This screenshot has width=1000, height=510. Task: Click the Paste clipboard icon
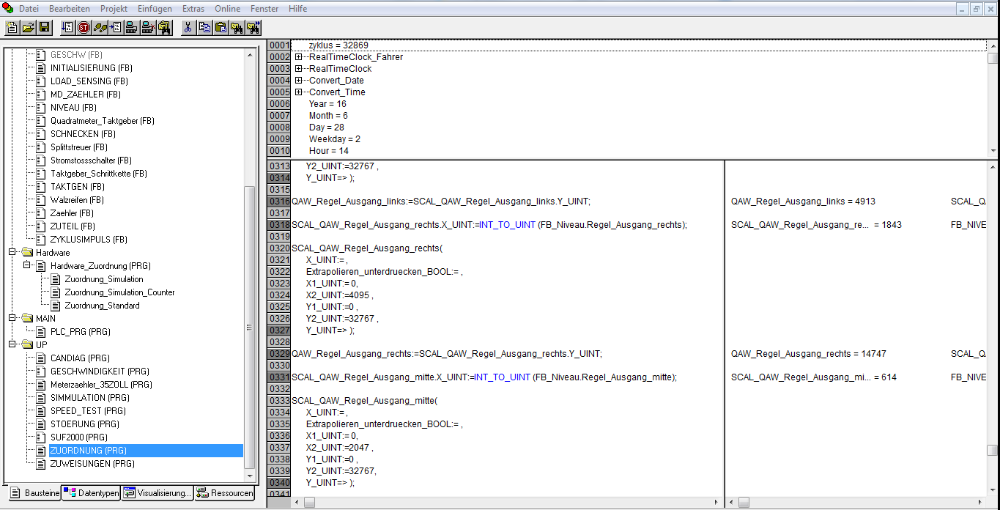[221, 28]
